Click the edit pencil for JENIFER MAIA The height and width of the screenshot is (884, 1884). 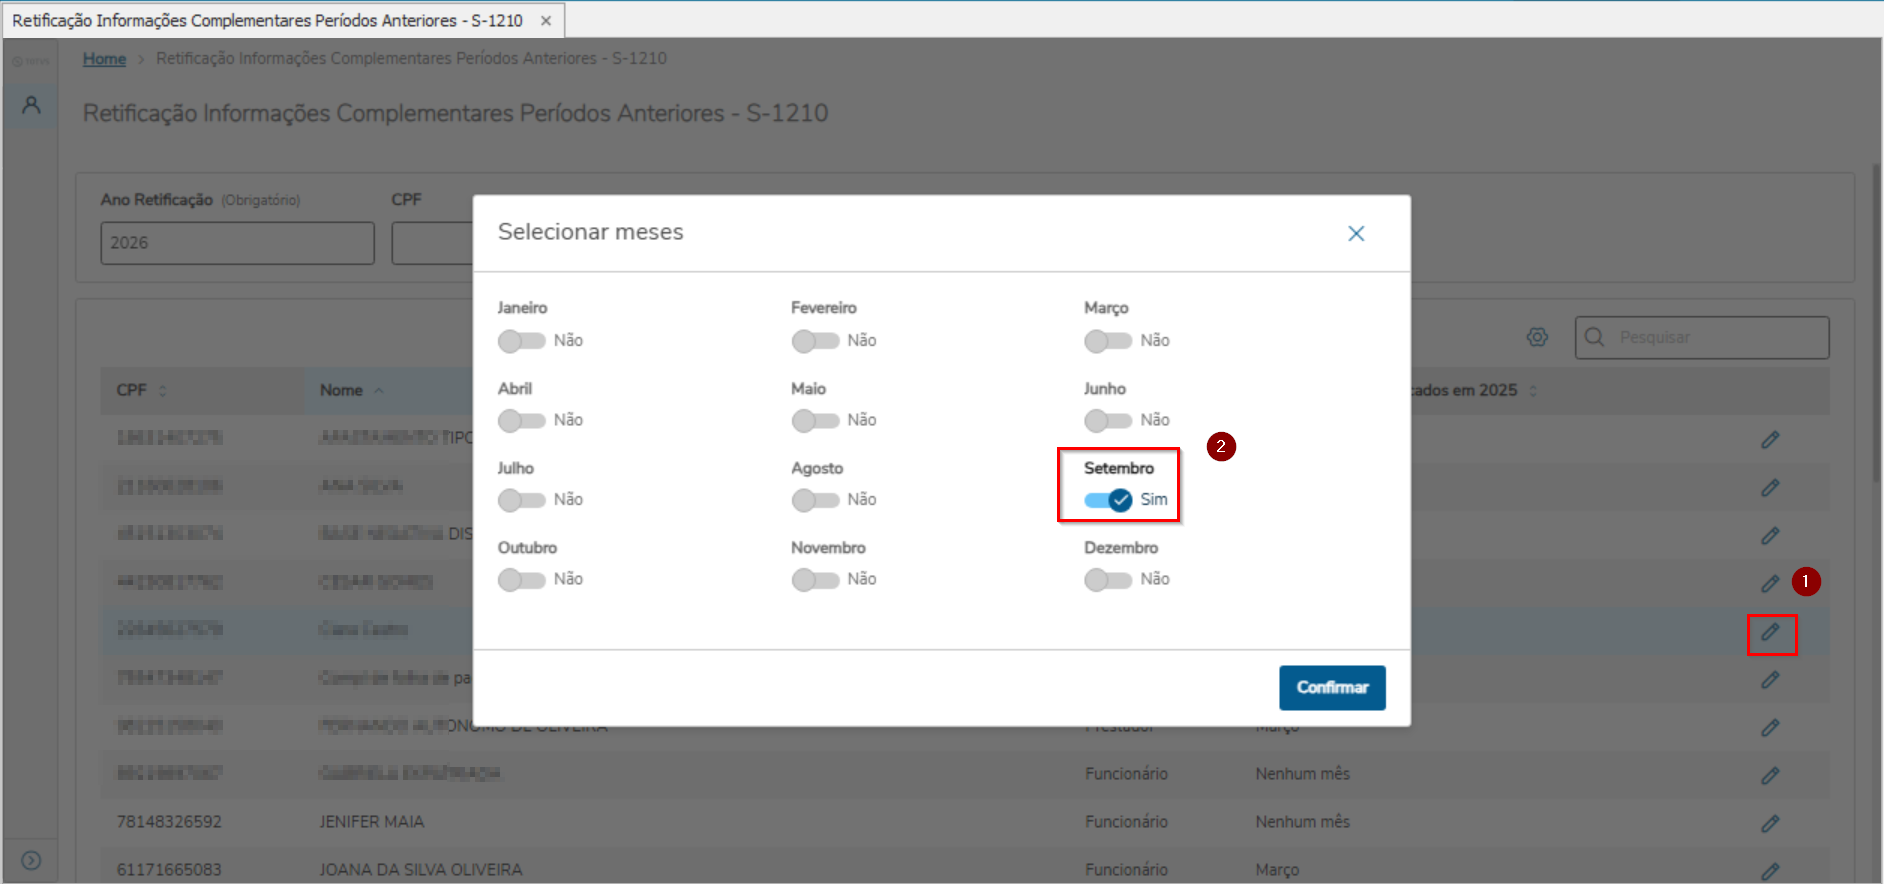pos(1770,823)
